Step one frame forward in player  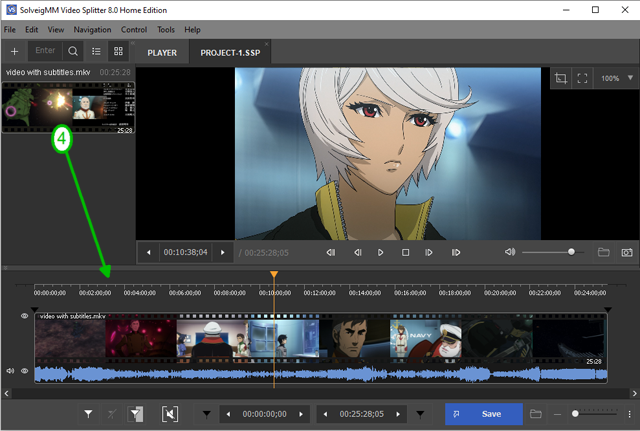pos(429,252)
